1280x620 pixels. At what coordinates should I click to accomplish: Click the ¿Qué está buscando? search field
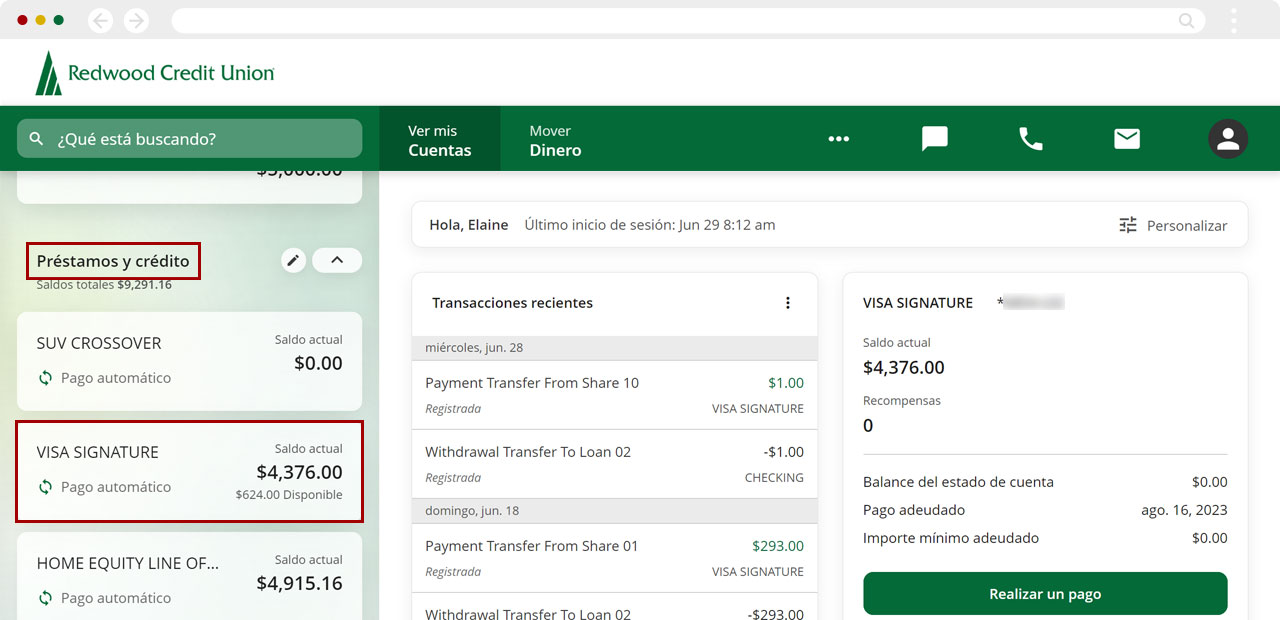point(190,139)
